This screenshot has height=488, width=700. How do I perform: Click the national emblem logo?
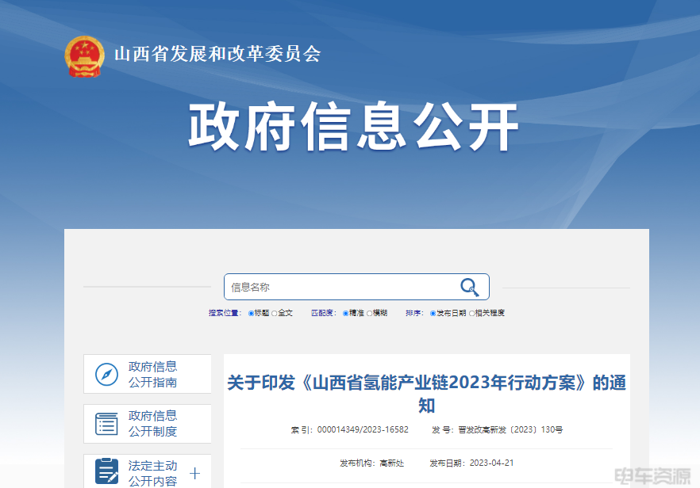click(84, 56)
